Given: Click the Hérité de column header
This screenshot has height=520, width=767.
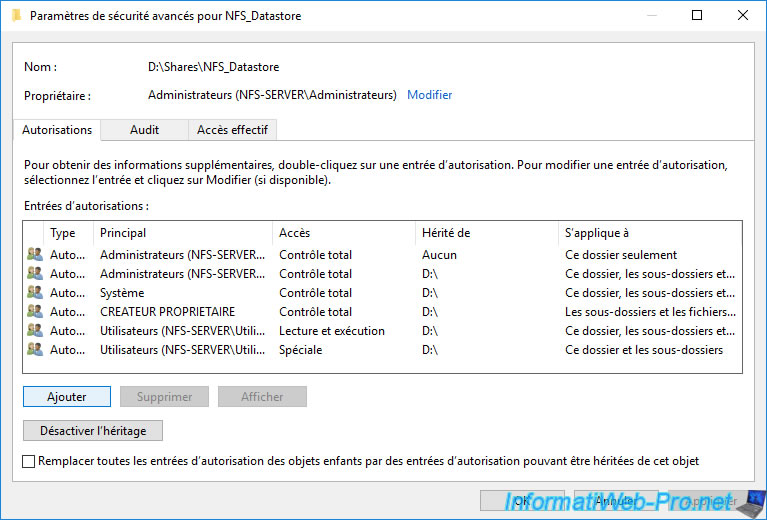Looking at the screenshot, I should [x=487, y=233].
